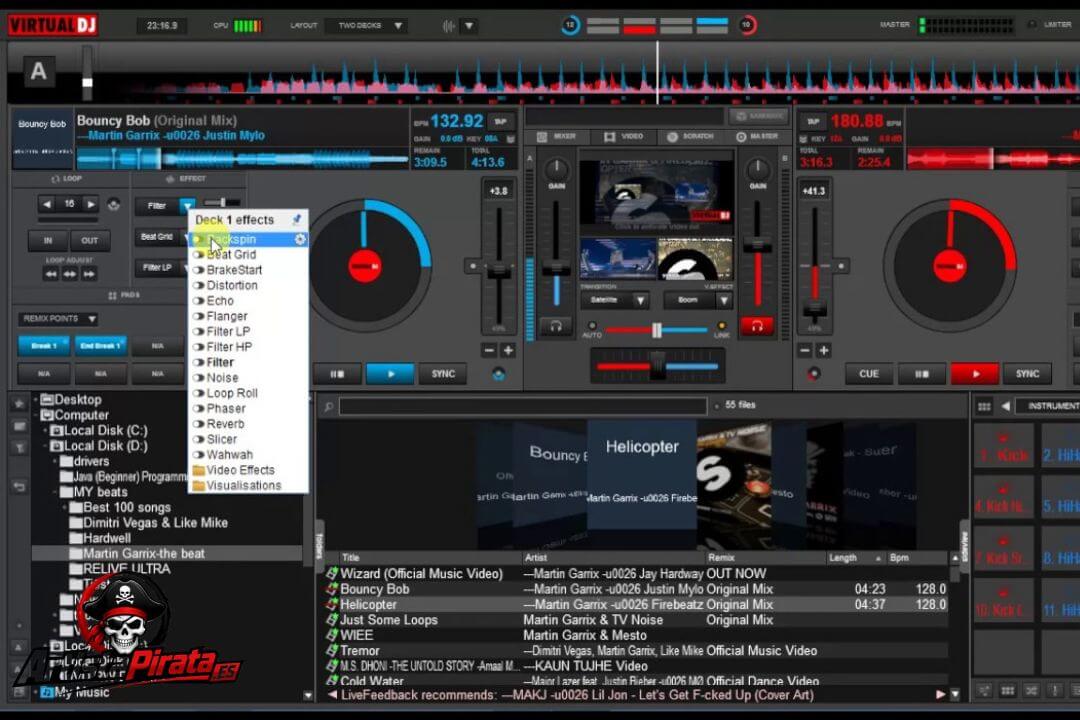The height and width of the screenshot is (720, 1080).
Task: Click waveform display icon in top bar
Action: point(449,26)
